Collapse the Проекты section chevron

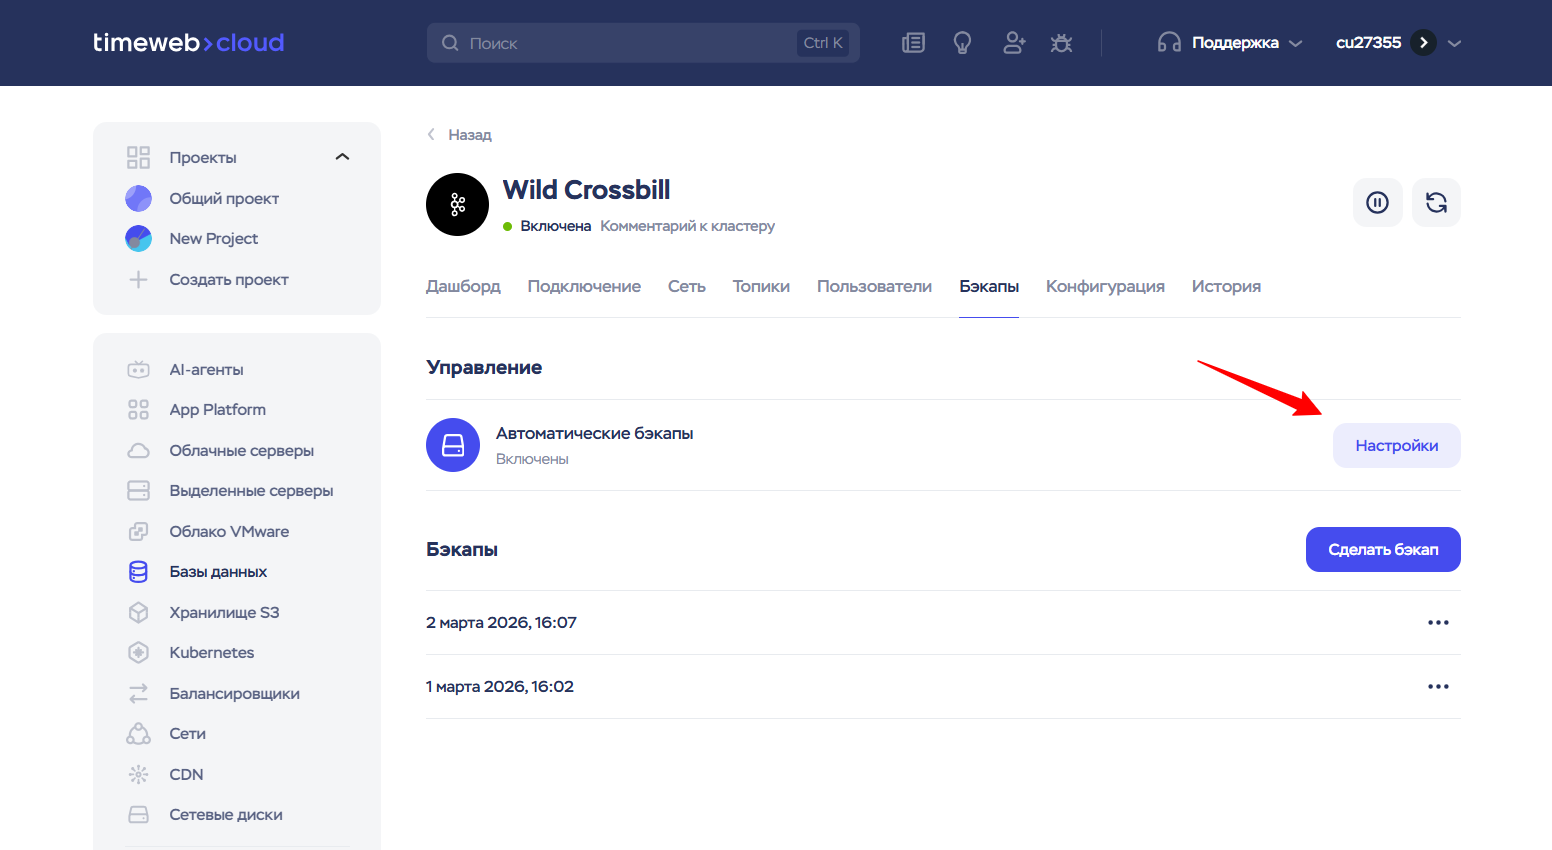click(x=342, y=157)
